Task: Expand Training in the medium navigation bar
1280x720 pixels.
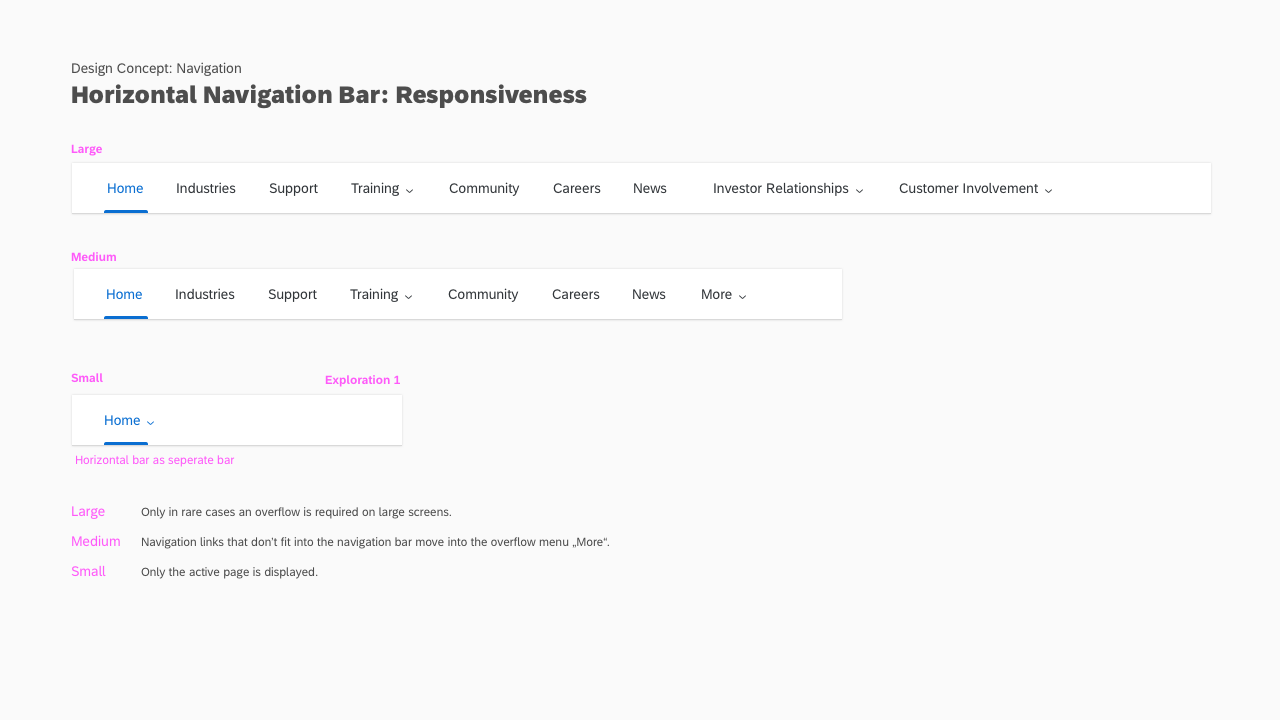Action: pos(381,294)
